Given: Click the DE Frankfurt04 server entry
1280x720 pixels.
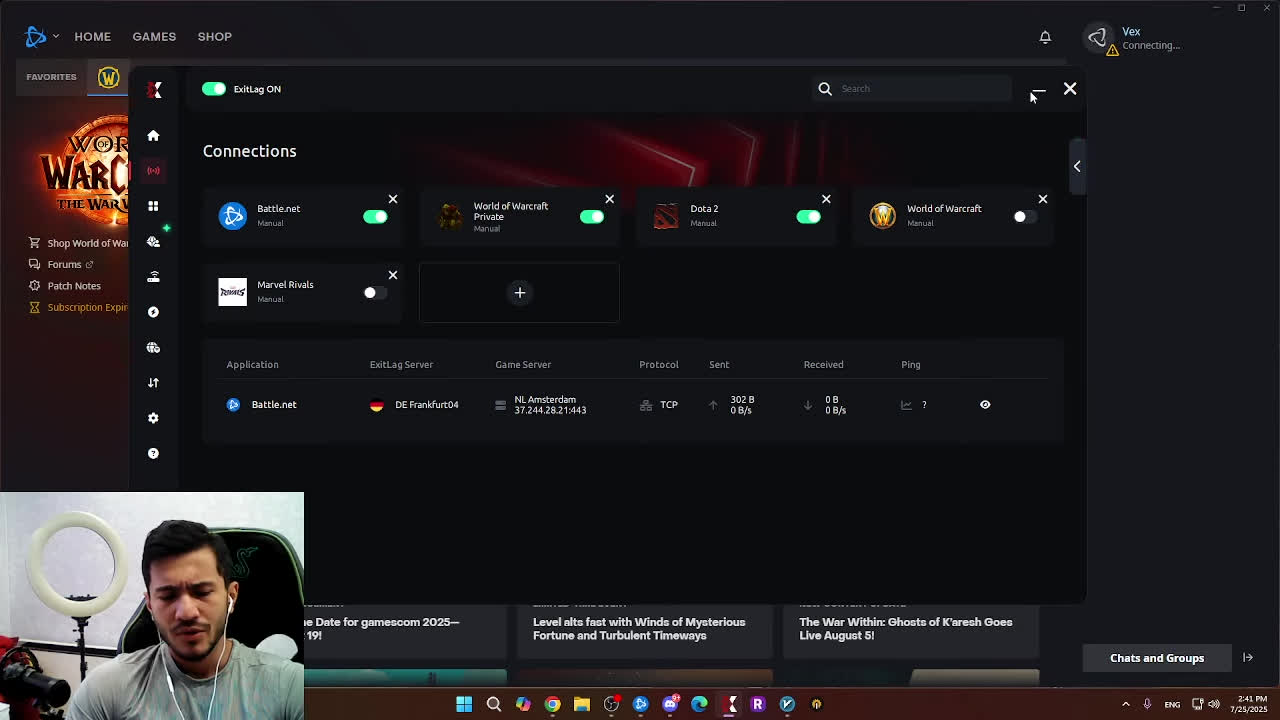Looking at the screenshot, I should coord(414,405).
